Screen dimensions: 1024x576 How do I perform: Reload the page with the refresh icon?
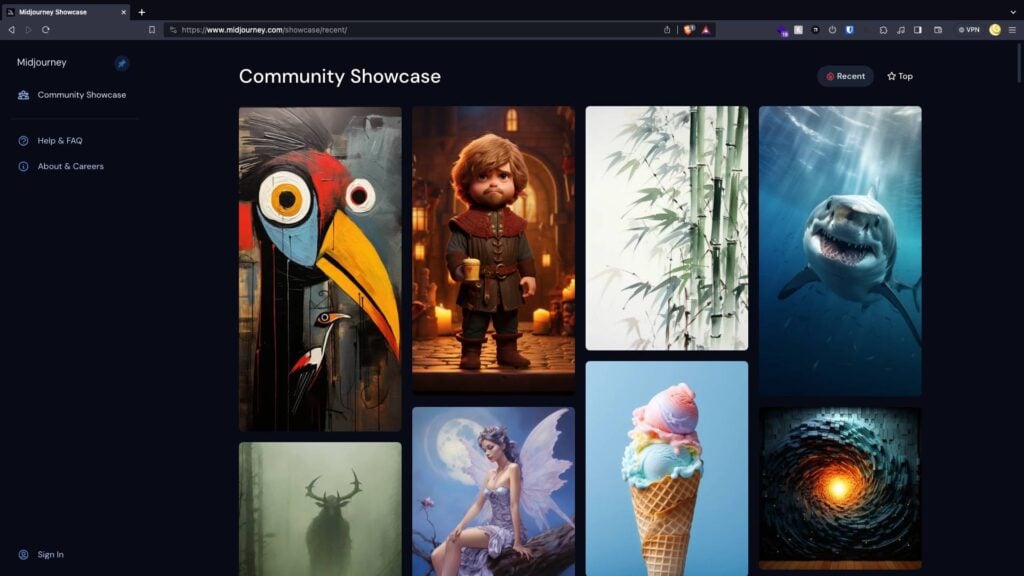point(45,30)
